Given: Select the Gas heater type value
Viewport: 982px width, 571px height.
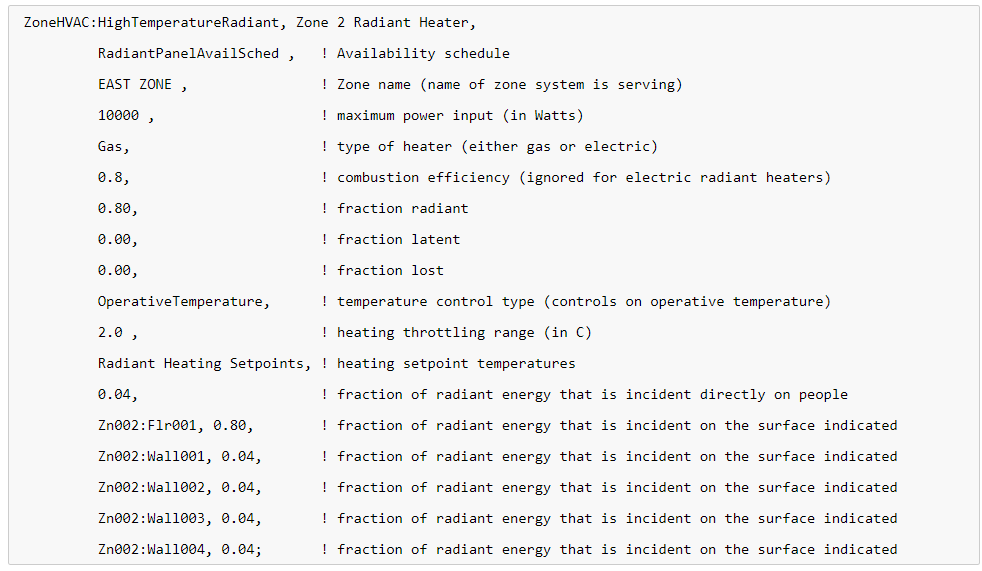Looking at the screenshot, I should pos(110,147).
